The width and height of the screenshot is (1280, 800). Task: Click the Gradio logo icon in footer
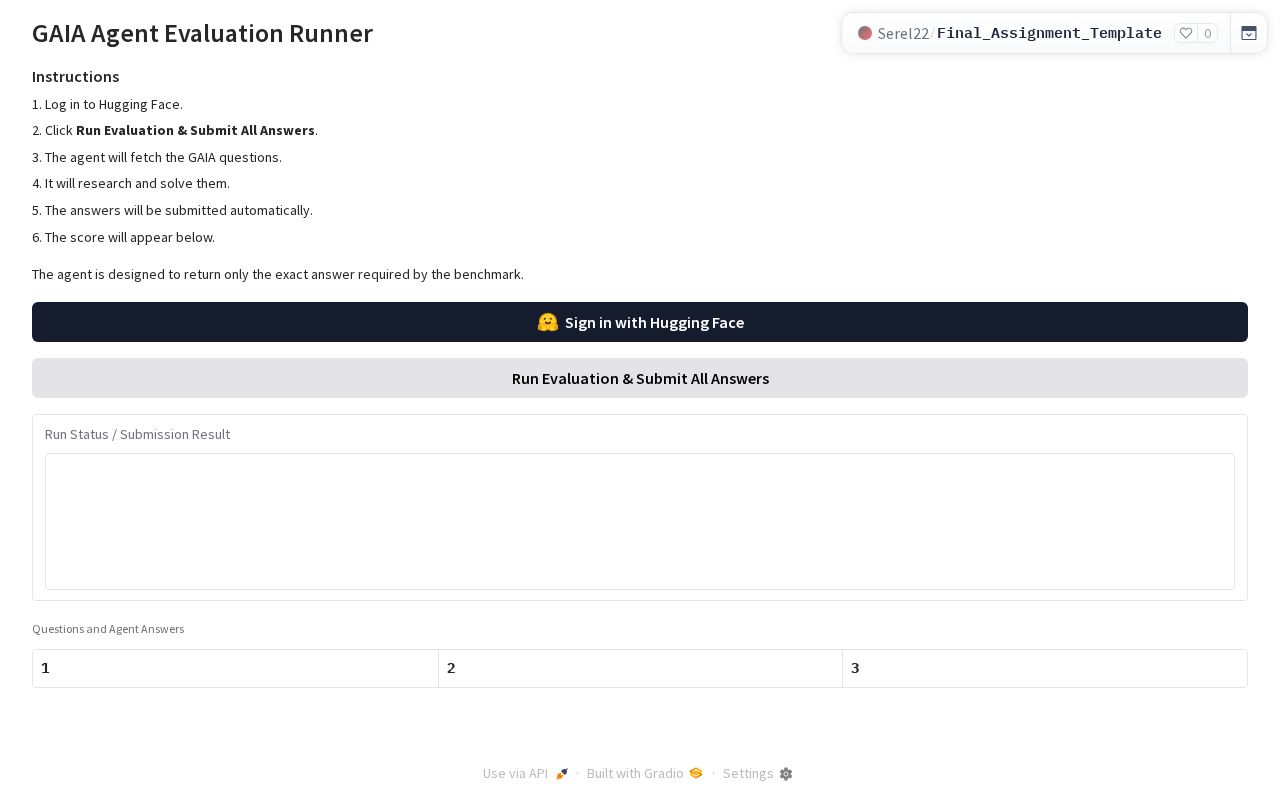point(696,773)
